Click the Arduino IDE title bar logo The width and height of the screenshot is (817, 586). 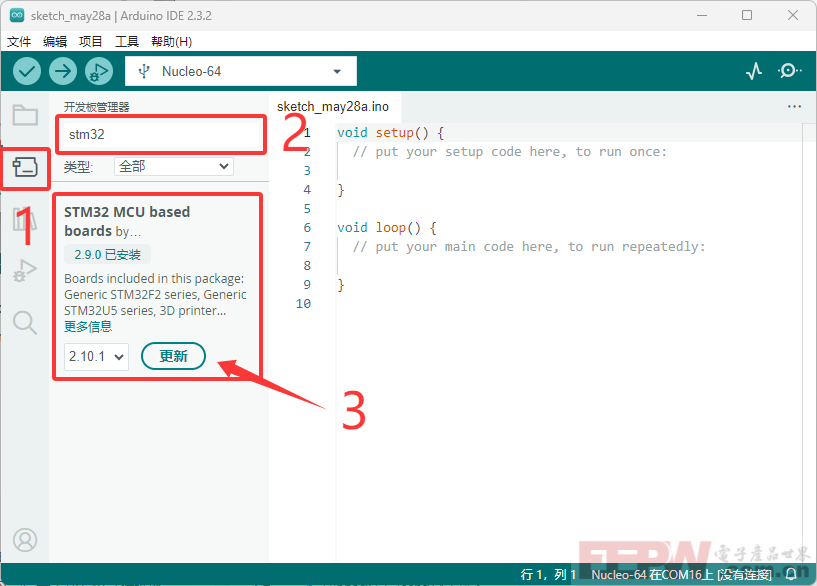tap(17, 16)
